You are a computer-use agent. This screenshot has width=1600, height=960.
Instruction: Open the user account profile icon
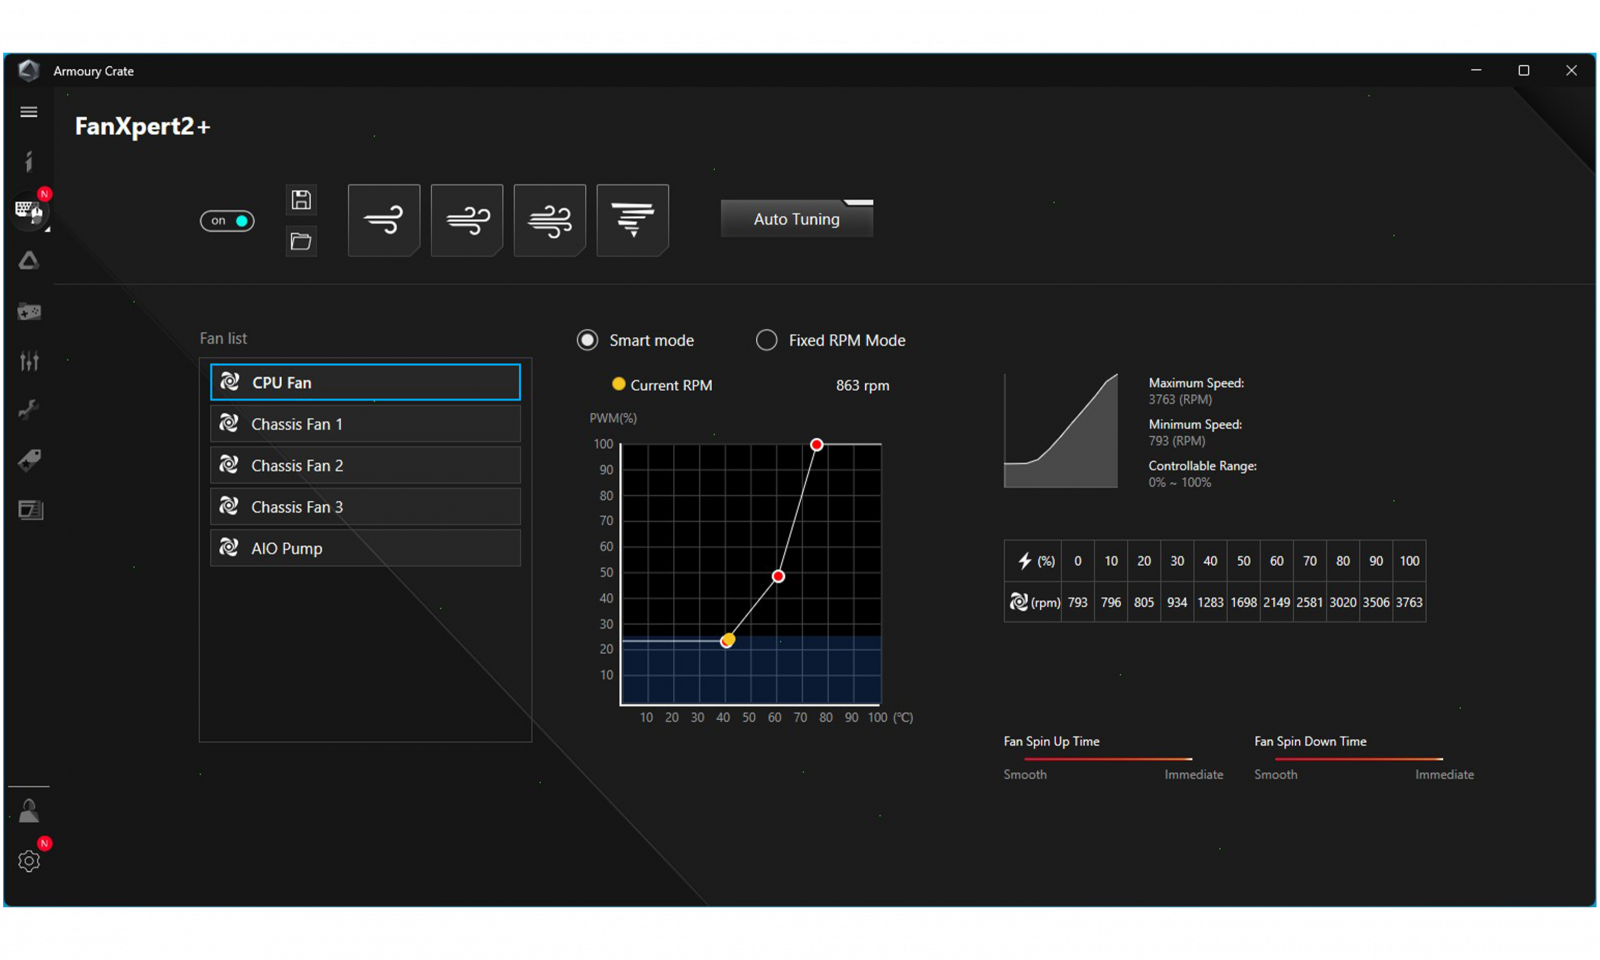click(29, 811)
